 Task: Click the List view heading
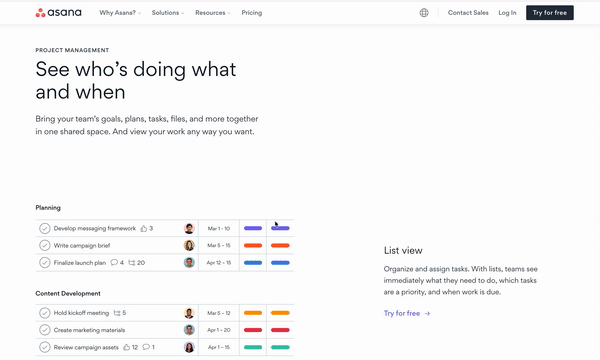coord(403,251)
